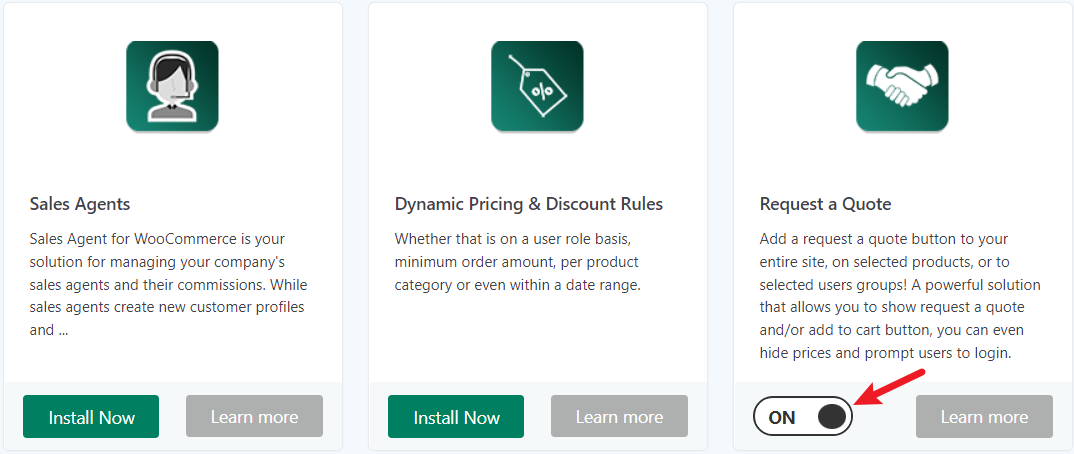Click the dark knob of the ON toggle

pos(832,416)
